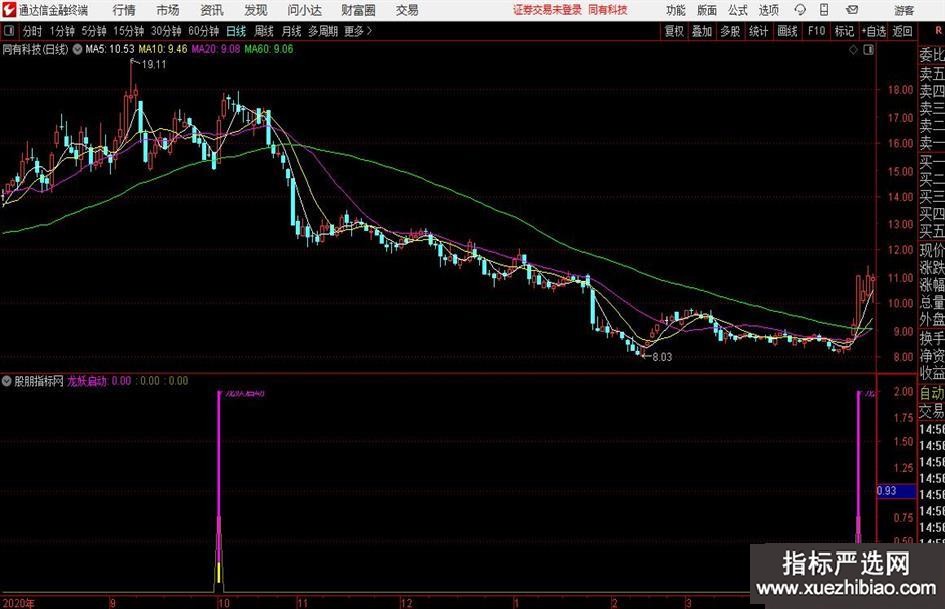Click the 多股 multi-stock toolbar button
The image size is (945, 609).
click(x=730, y=31)
